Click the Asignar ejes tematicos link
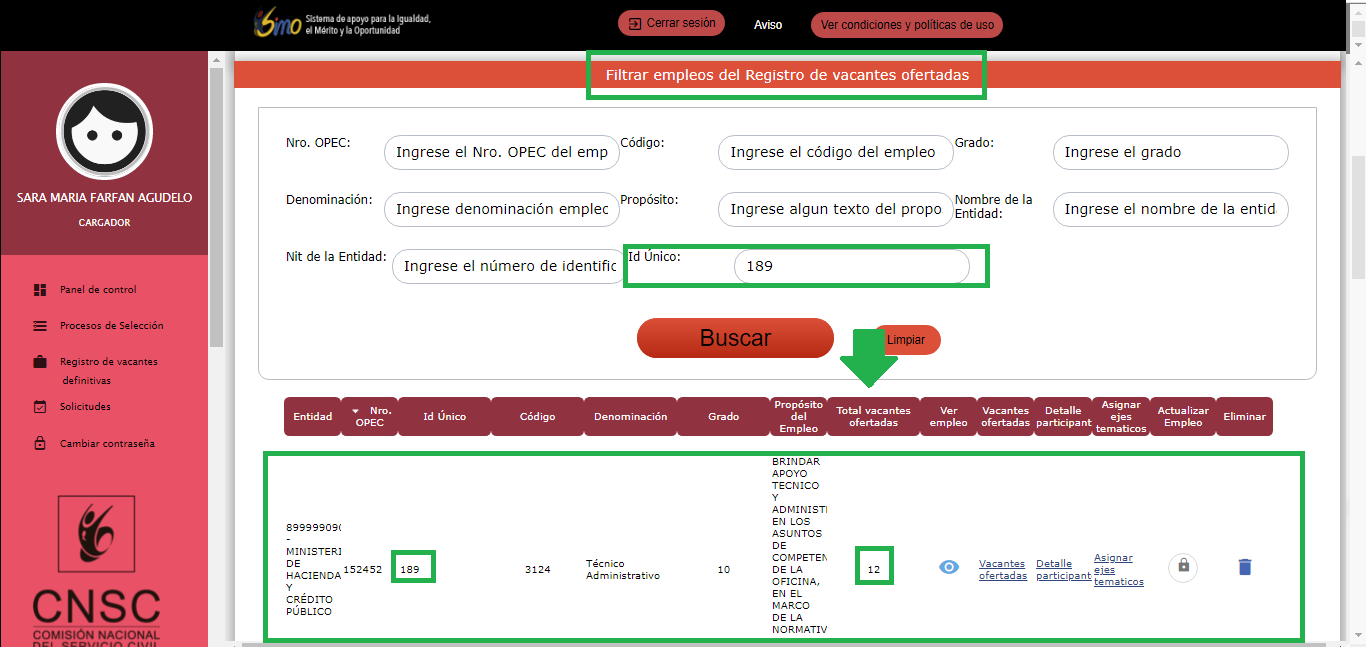1366x647 pixels. [1118, 570]
